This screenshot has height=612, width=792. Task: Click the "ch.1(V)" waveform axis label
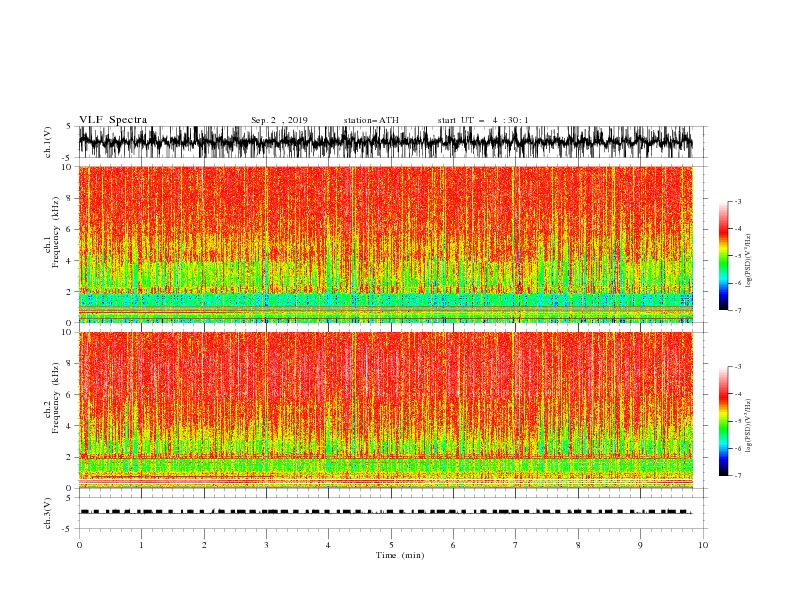tap(48, 142)
